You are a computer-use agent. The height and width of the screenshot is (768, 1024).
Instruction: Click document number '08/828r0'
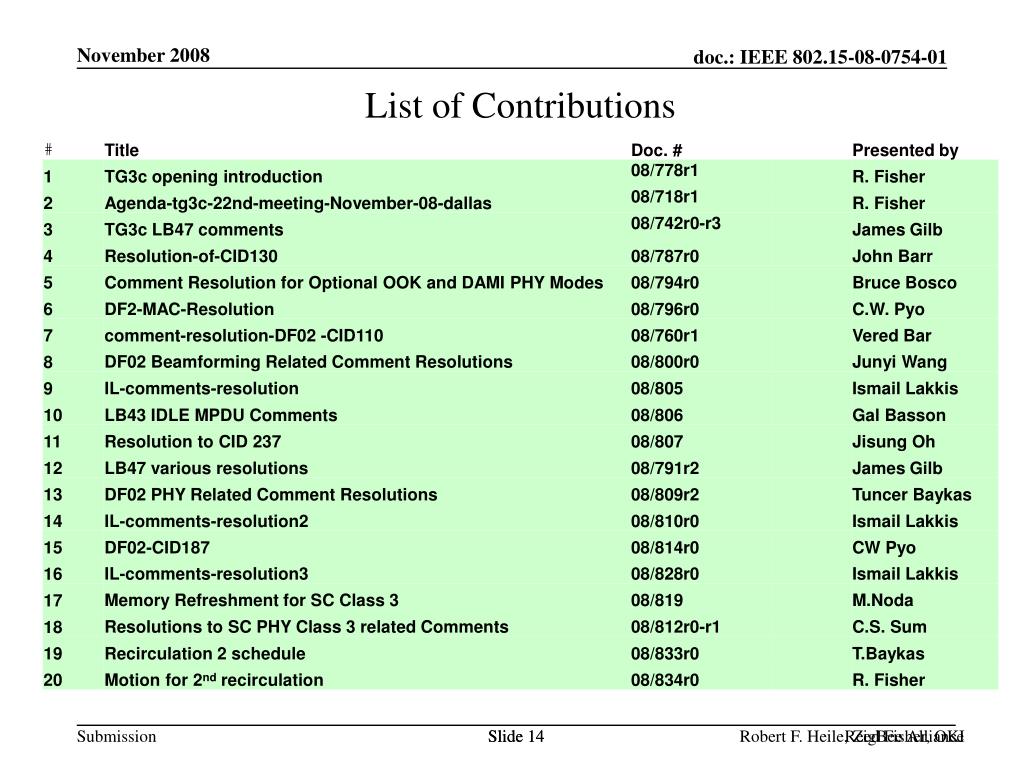click(x=665, y=574)
